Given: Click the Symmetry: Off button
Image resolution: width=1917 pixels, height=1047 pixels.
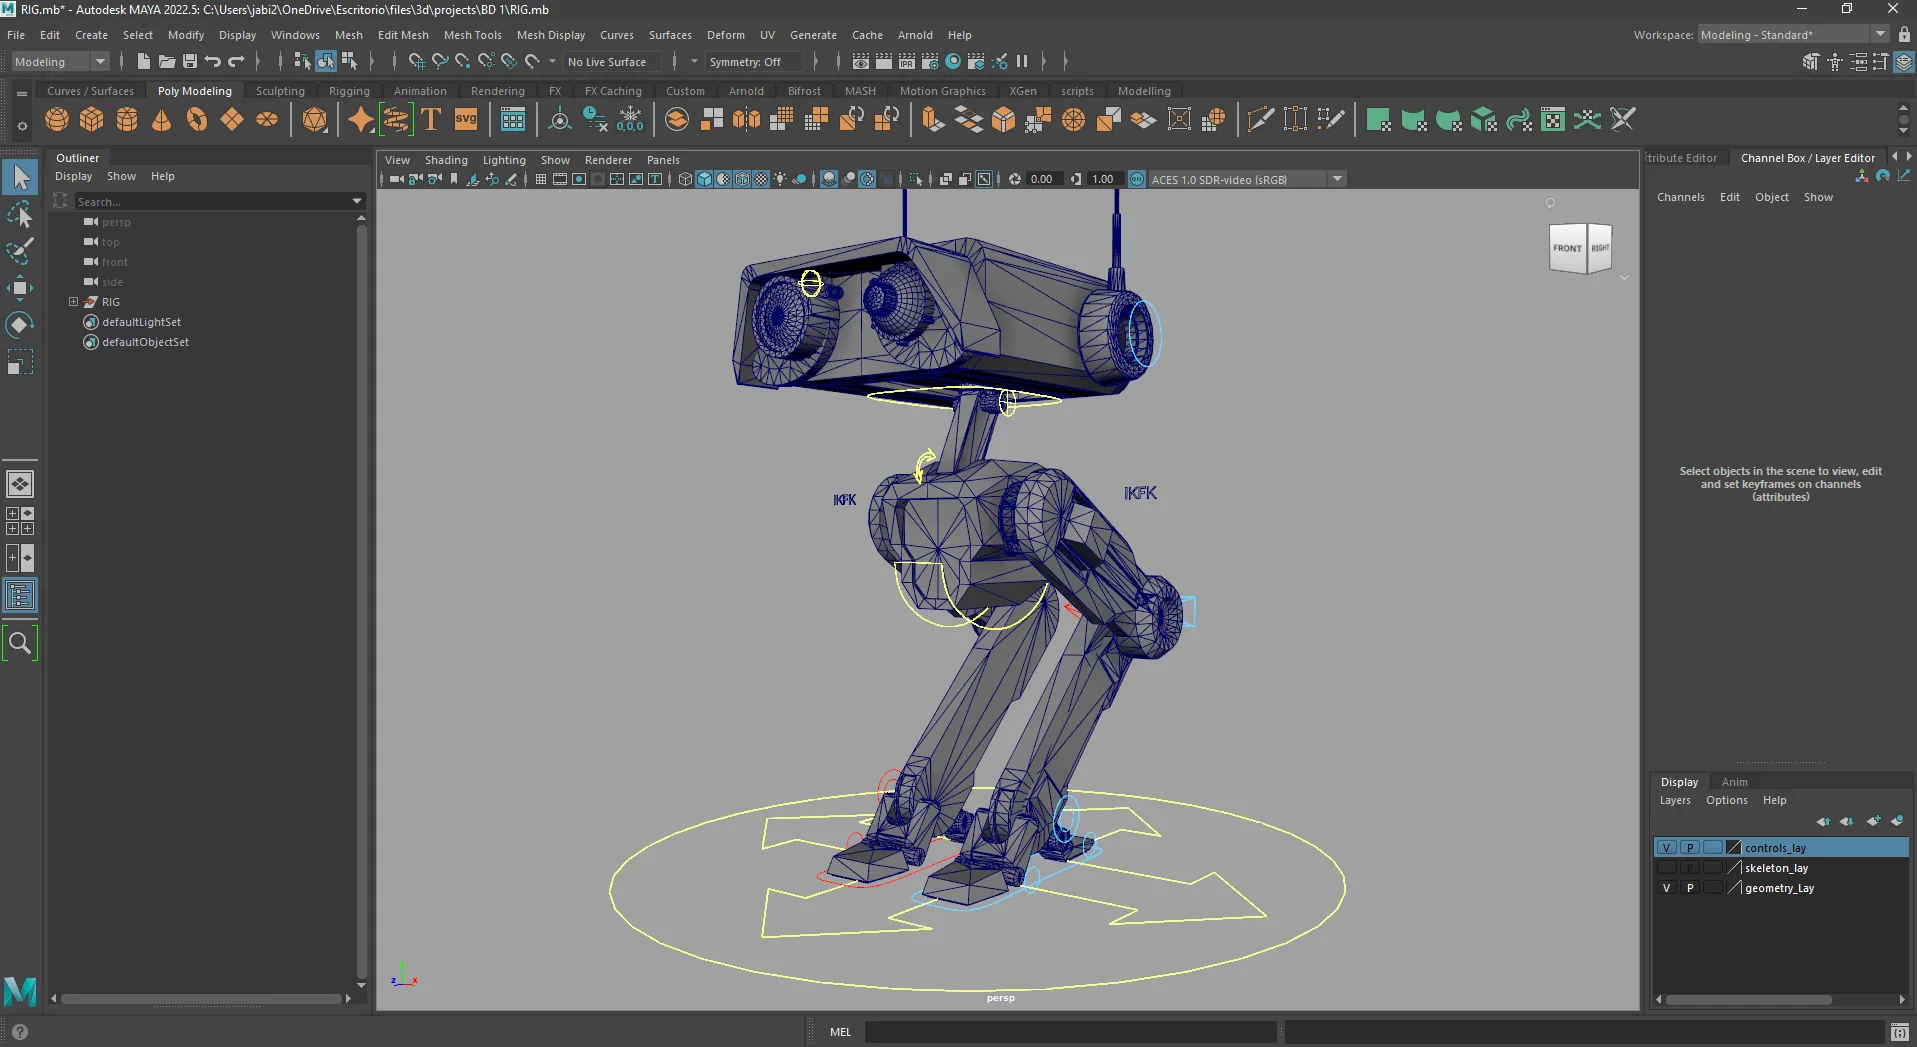Looking at the screenshot, I should pos(745,62).
